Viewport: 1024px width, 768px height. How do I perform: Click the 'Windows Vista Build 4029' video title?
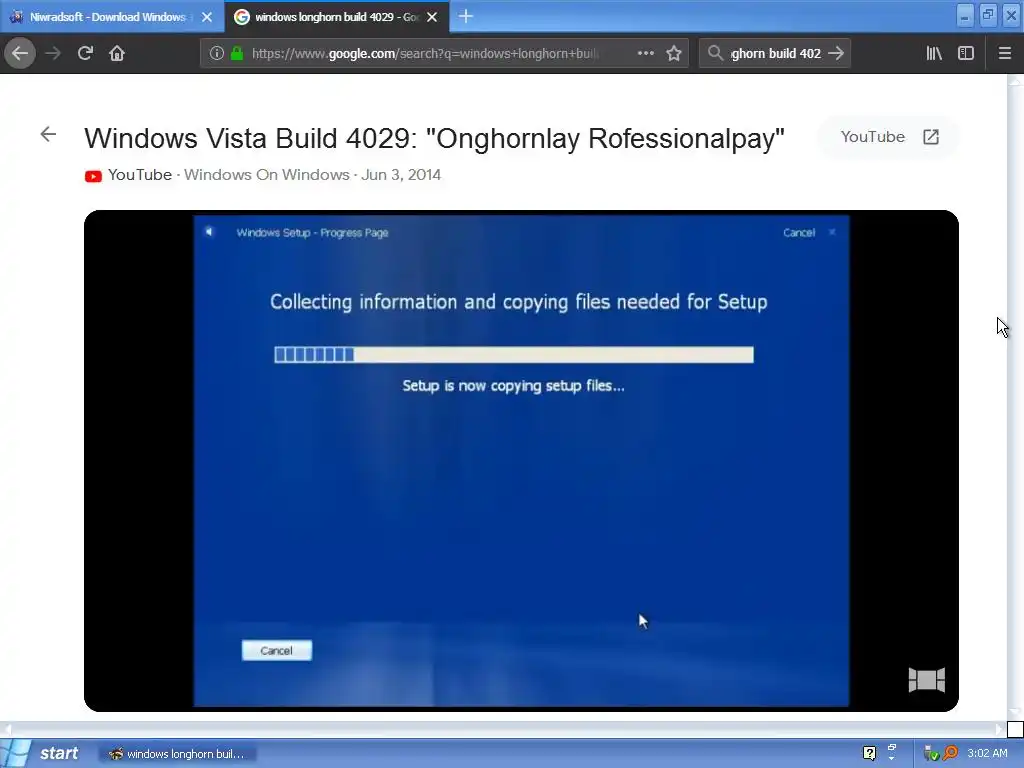tap(434, 138)
